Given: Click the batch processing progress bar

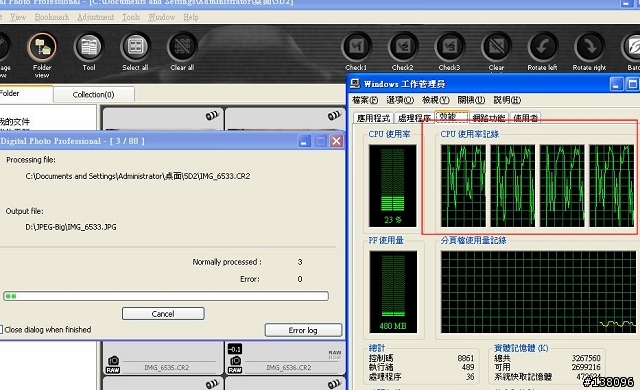Looking at the screenshot, I should pos(166,296).
